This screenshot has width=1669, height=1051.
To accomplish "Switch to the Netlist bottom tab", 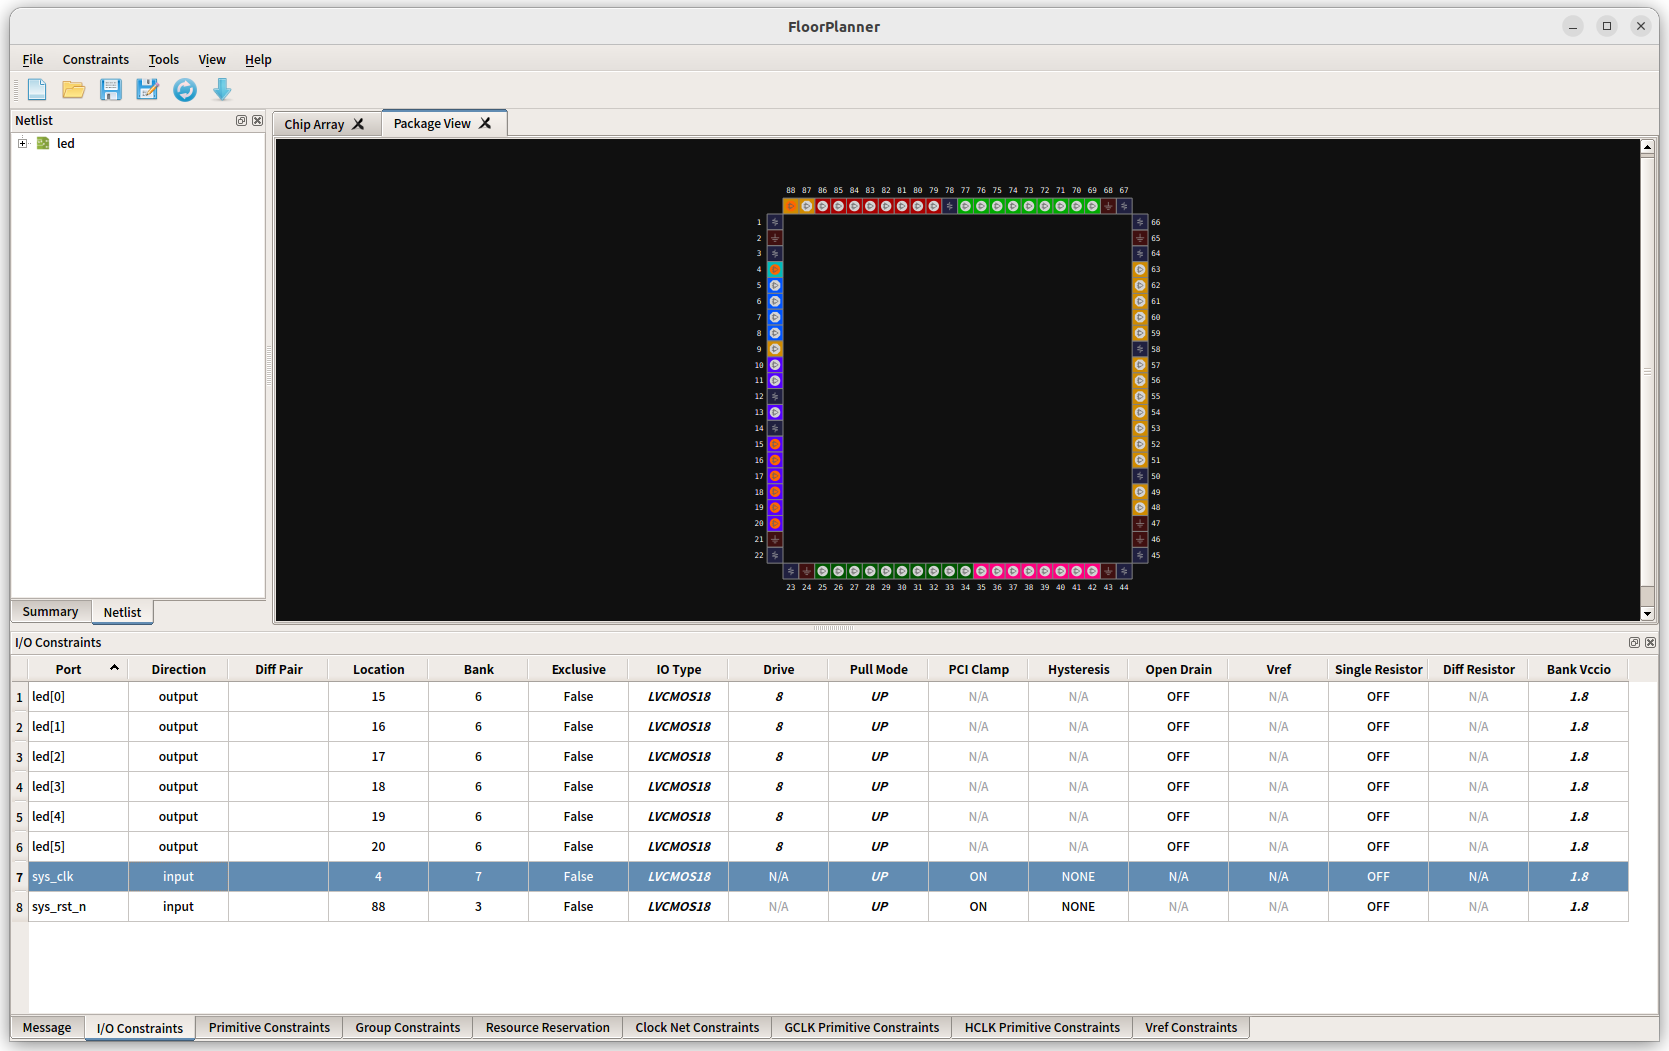I will (x=122, y=612).
